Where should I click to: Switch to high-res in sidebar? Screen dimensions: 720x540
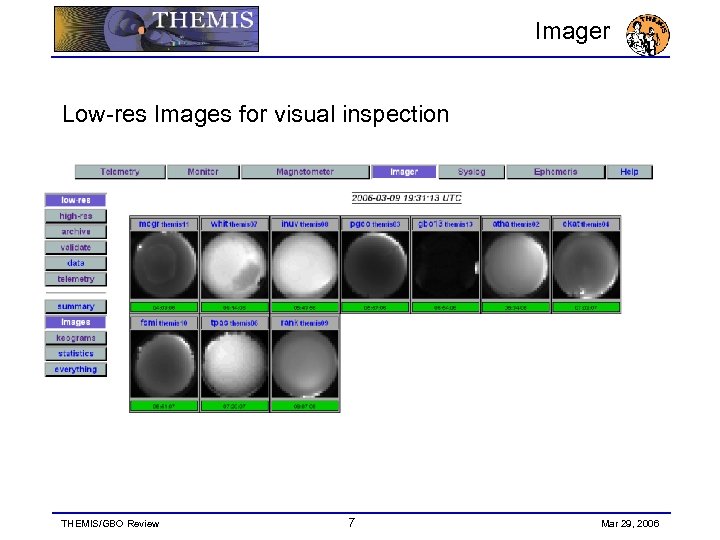pyautogui.click(x=76, y=216)
